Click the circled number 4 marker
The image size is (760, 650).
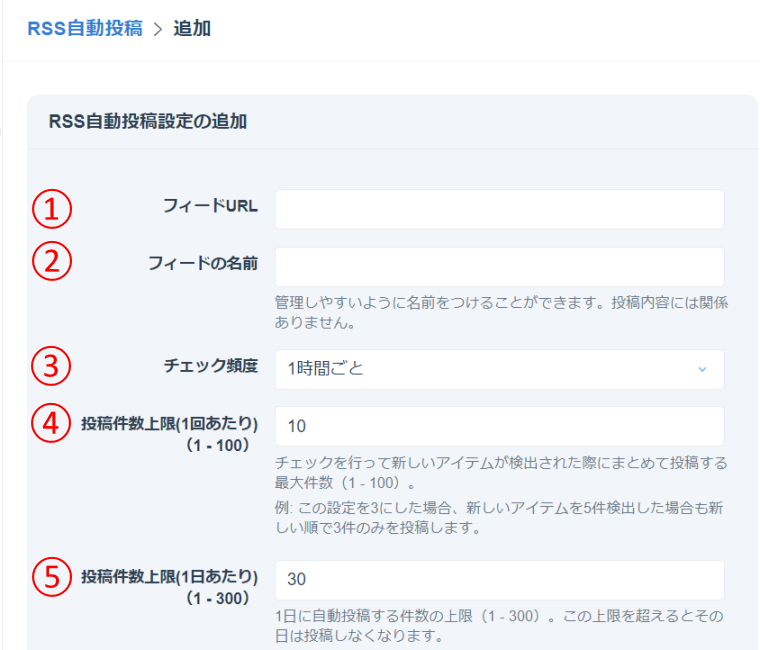pyautogui.click(x=51, y=423)
